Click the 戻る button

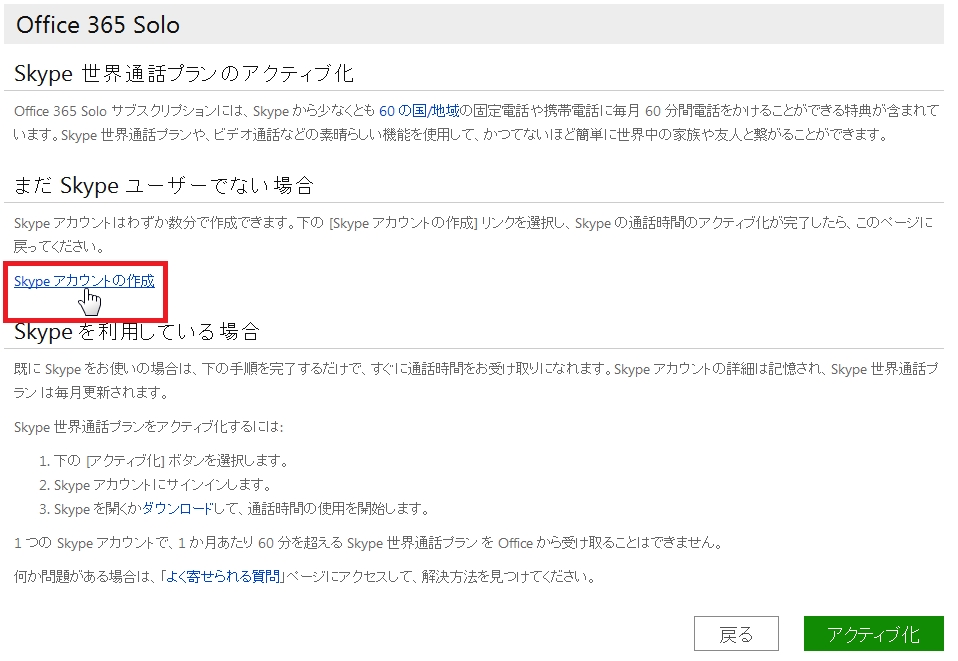[736, 634]
